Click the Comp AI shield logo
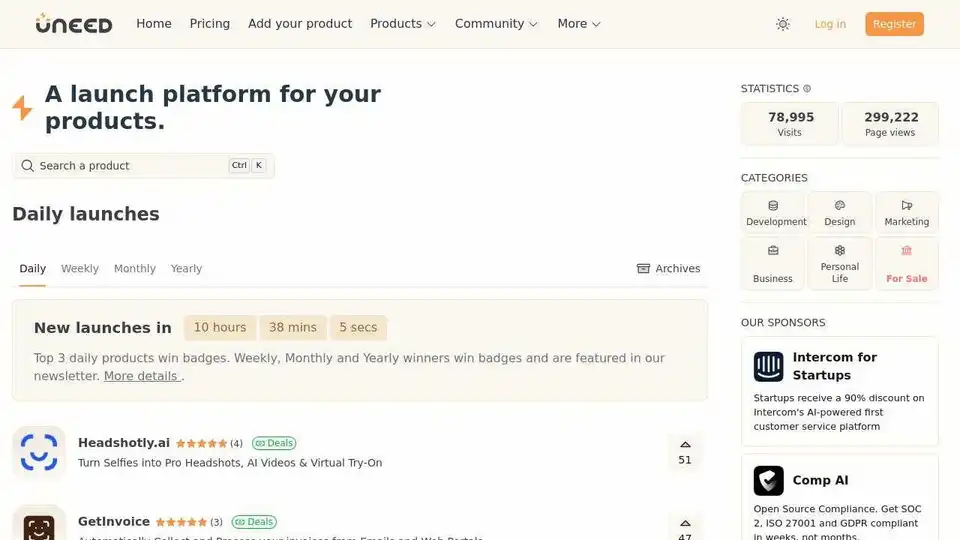 [x=768, y=481]
